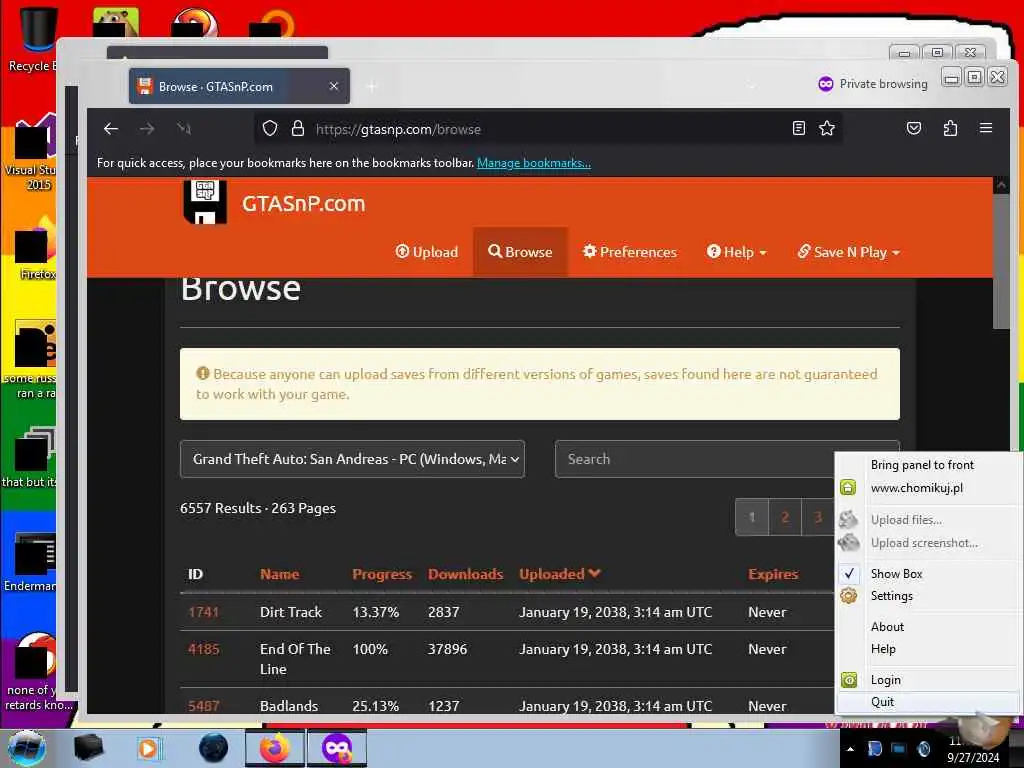Sort table by Downloads column
This screenshot has height=768, width=1024.
coord(465,574)
